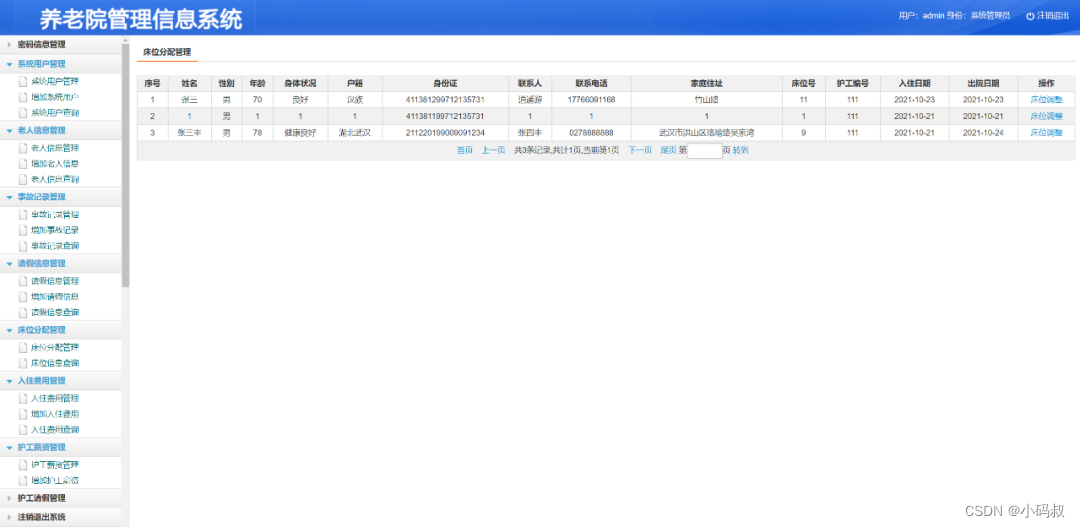Click the 湖北武汉 household cell

pyautogui.click(x=354, y=133)
